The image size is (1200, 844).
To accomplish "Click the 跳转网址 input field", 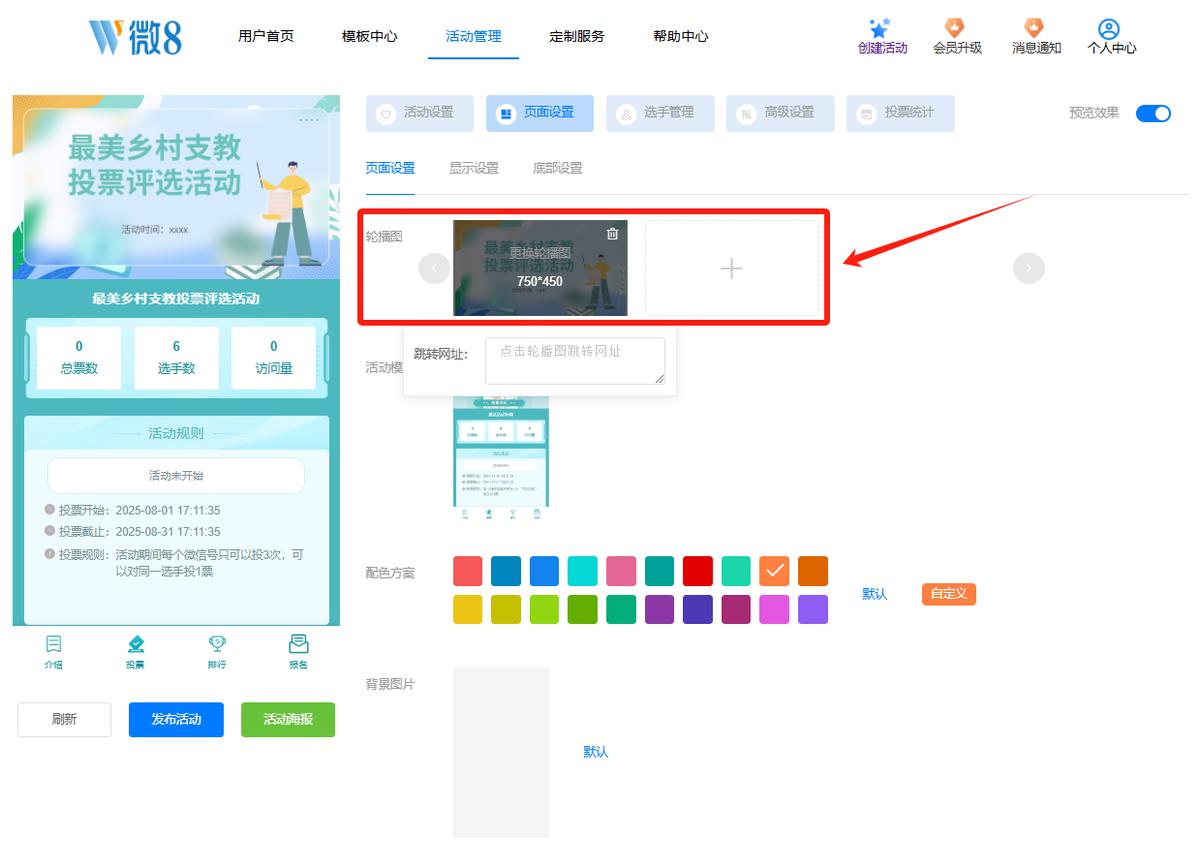I will 575,361.
